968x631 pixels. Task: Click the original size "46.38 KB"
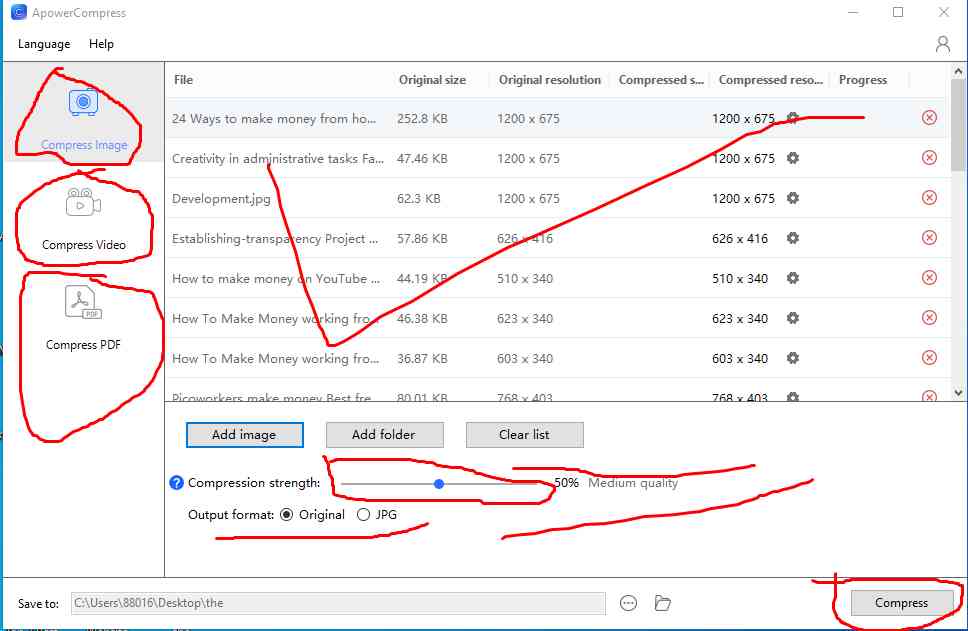(422, 319)
